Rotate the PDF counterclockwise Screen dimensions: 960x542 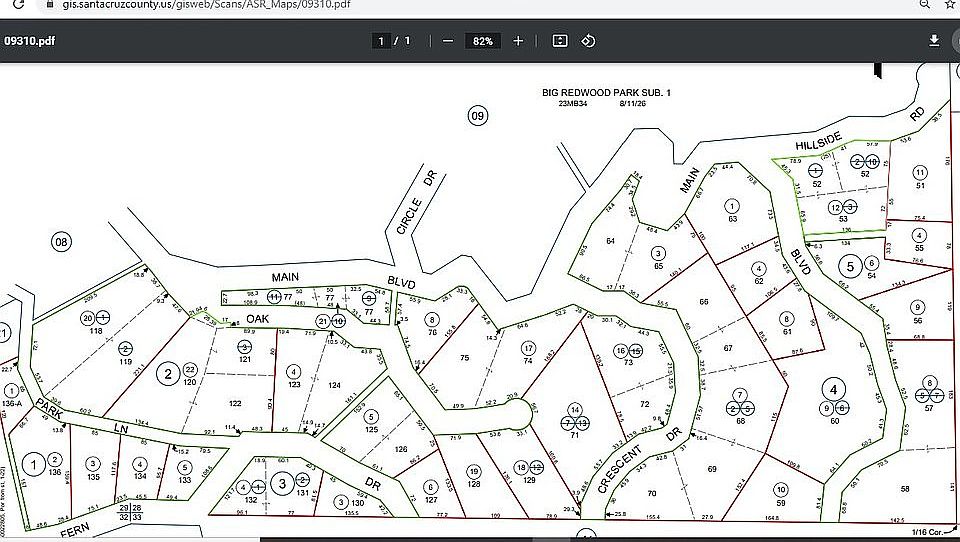pyautogui.click(x=588, y=41)
